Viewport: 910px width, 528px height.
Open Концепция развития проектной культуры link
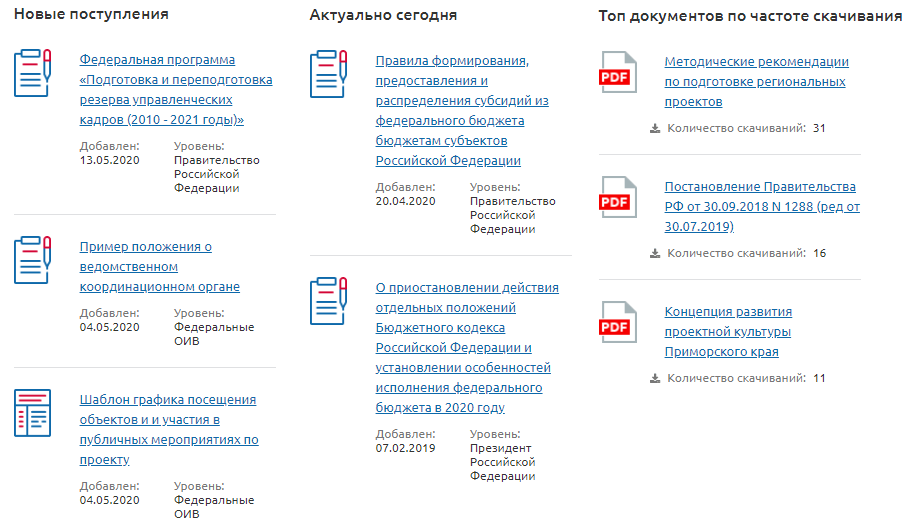coord(728,332)
